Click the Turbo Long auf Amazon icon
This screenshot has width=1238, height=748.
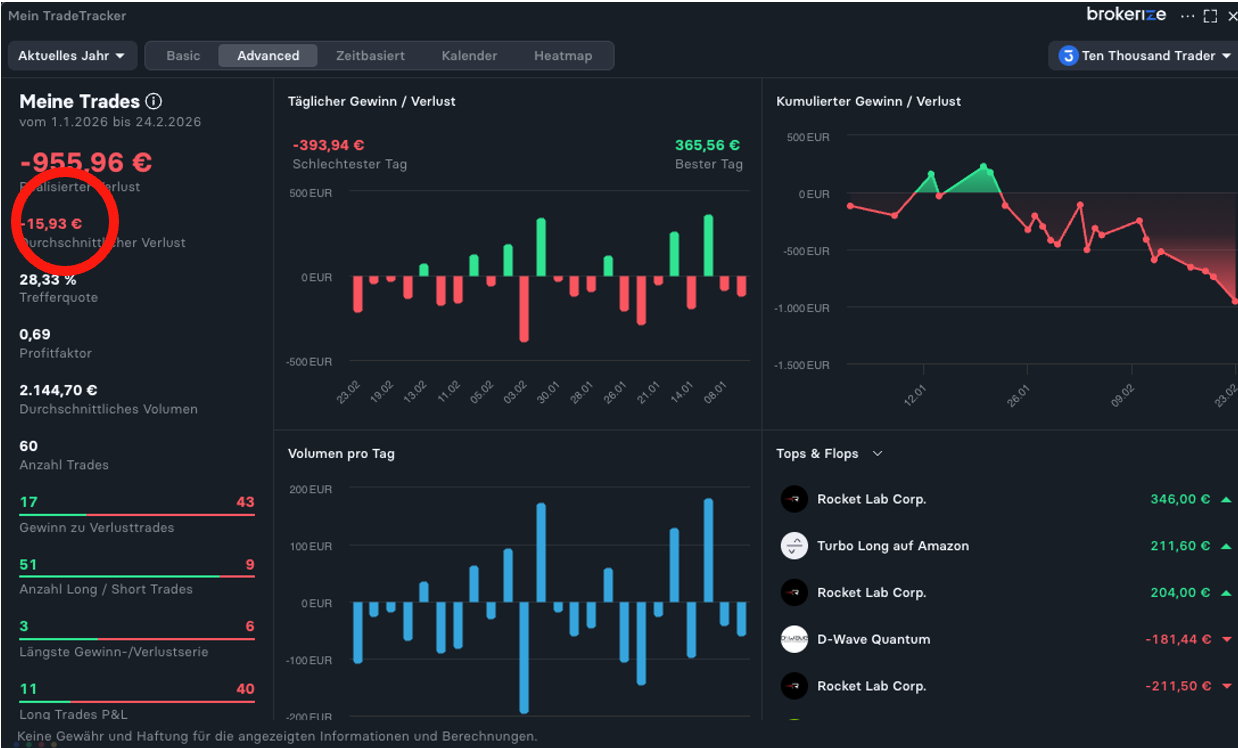pyautogui.click(x=793, y=546)
